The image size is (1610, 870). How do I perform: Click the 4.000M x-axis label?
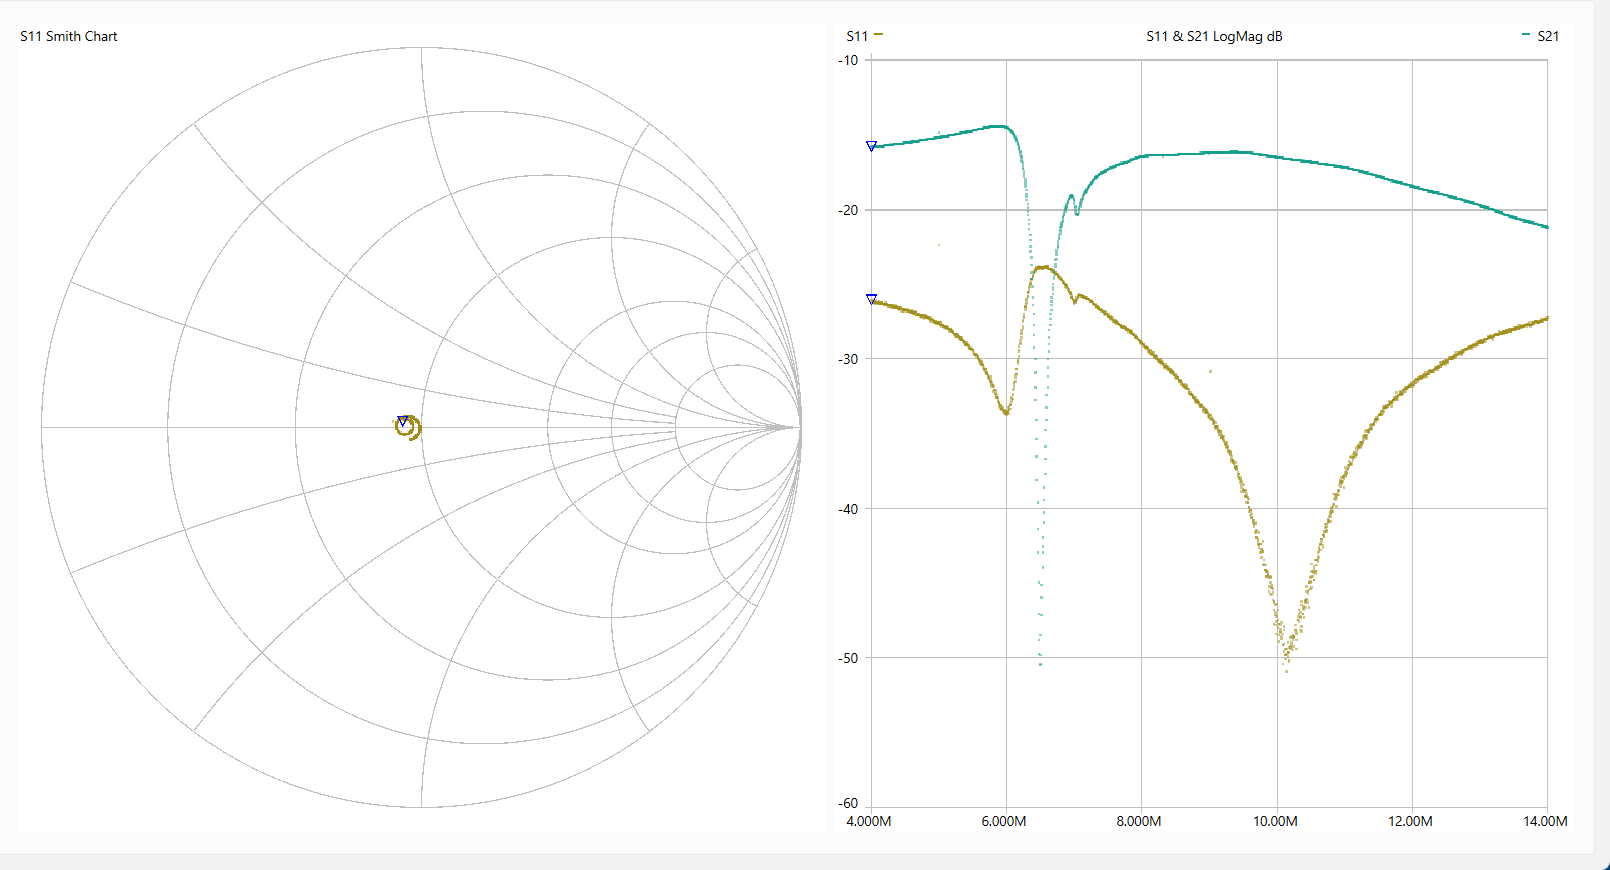[x=869, y=821]
